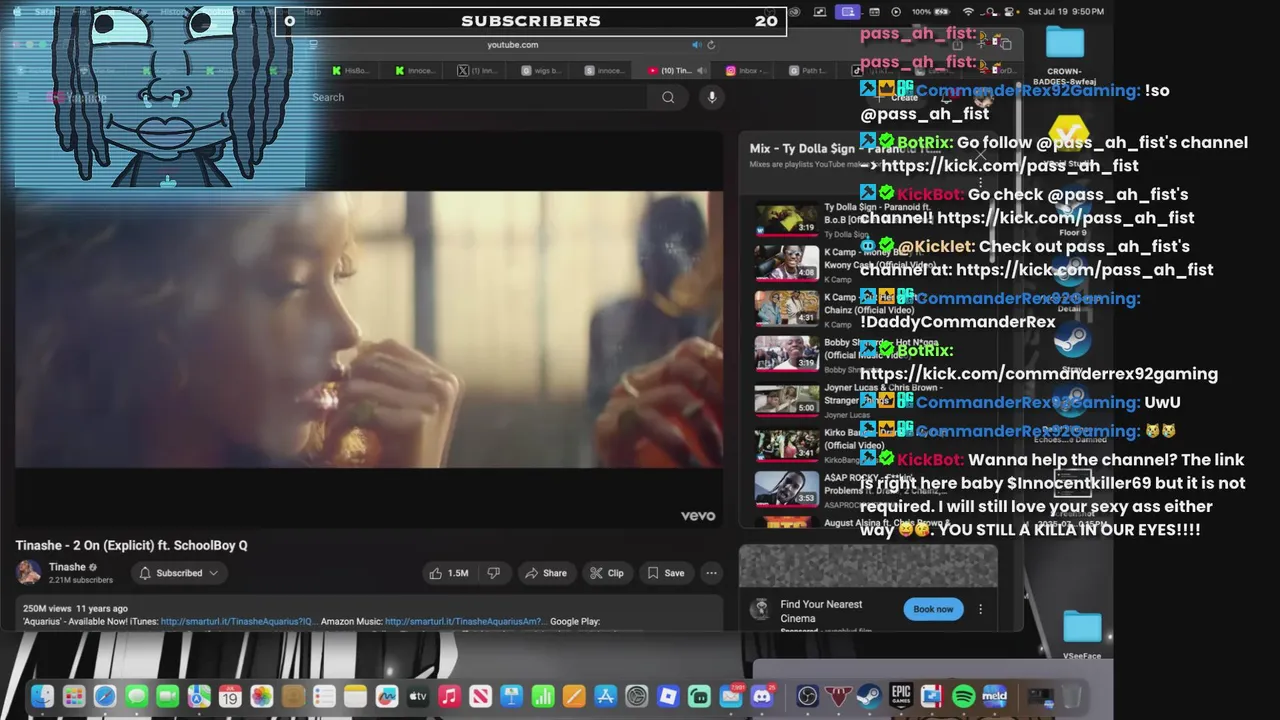Toggle address bar audio speaker icon
This screenshot has height=720, width=1280.
(697, 45)
